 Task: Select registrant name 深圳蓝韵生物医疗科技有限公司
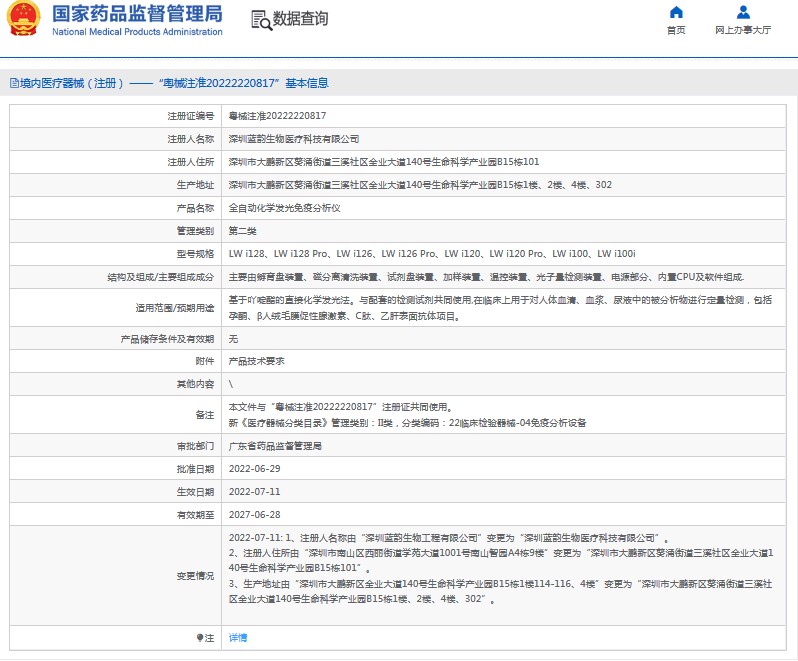click(294, 139)
